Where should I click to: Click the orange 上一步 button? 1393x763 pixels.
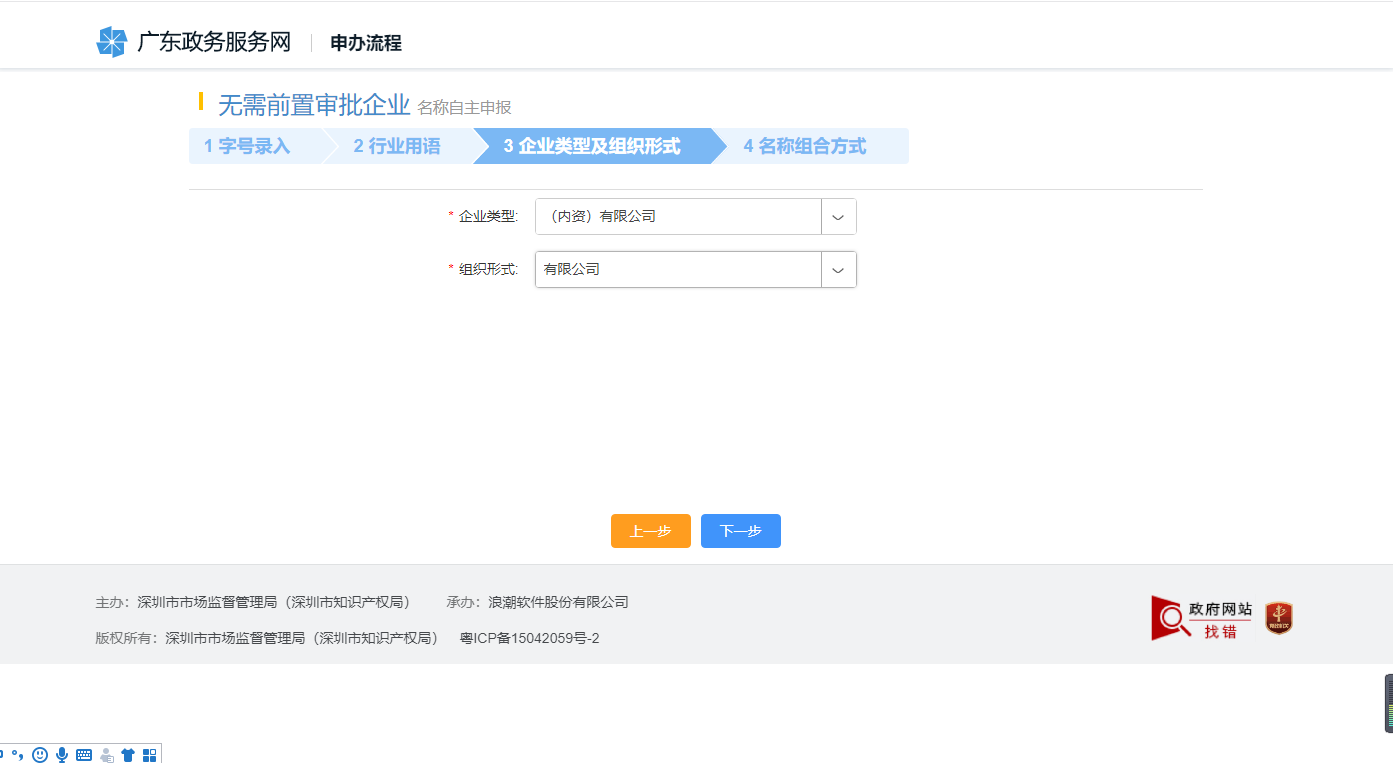click(x=650, y=530)
